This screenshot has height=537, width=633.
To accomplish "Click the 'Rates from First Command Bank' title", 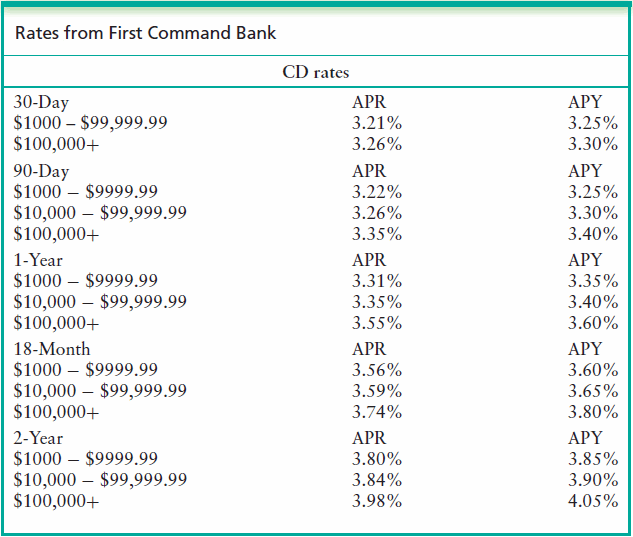I will pos(146,34).
